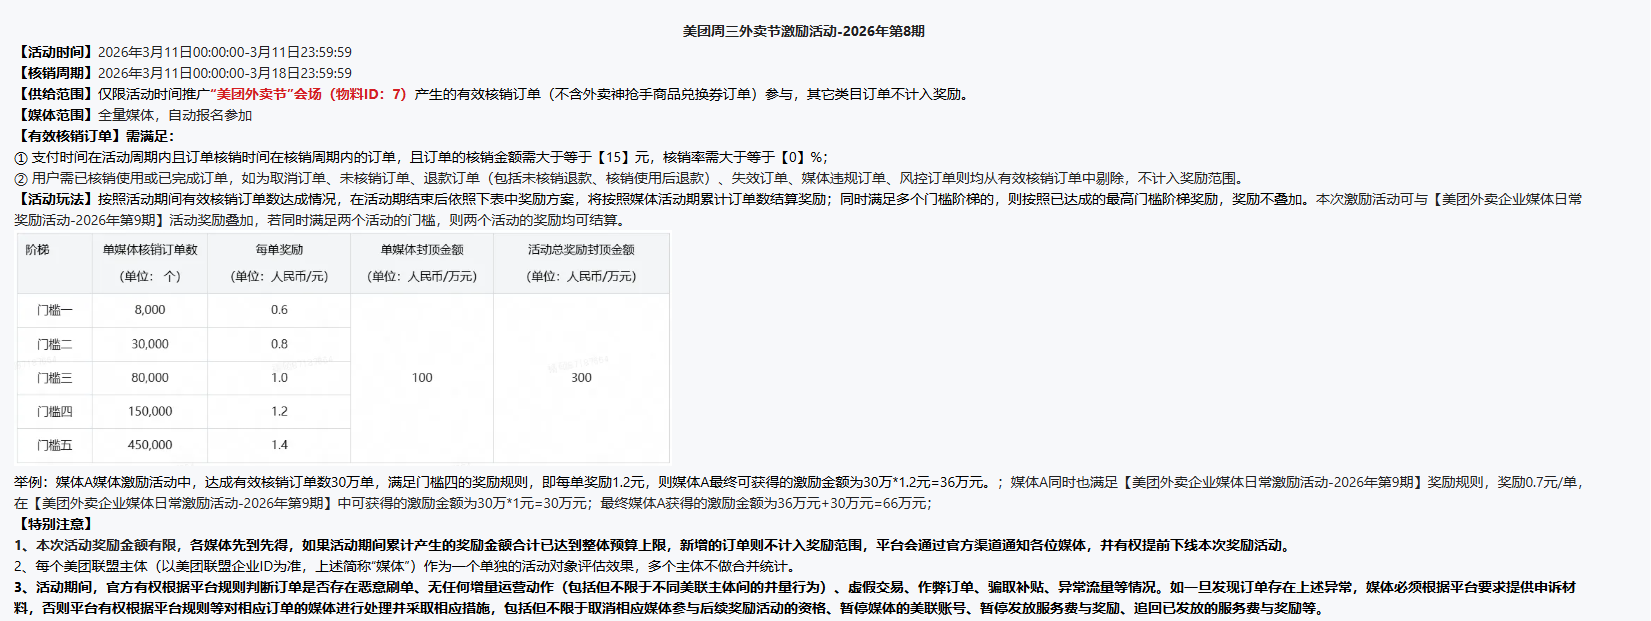Click the 活动总奖励封顶金额 column header
Image resolution: width=1651 pixels, height=621 pixels.
tap(581, 249)
